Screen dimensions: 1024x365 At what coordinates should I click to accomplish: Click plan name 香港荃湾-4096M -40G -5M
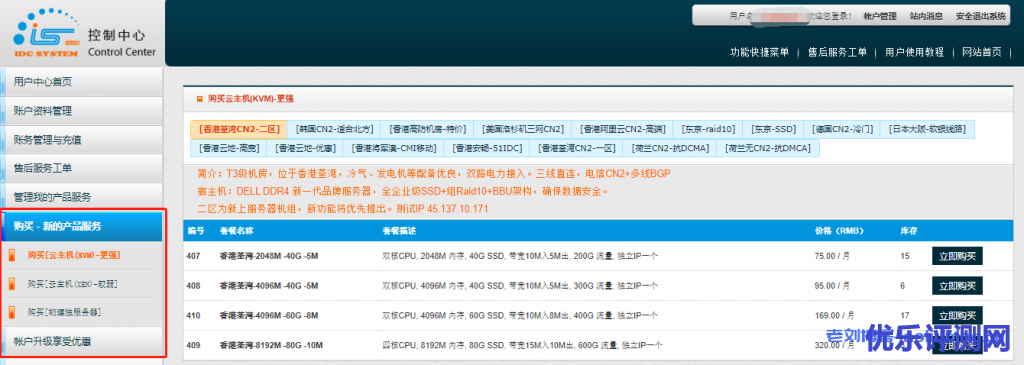(268, 286)
